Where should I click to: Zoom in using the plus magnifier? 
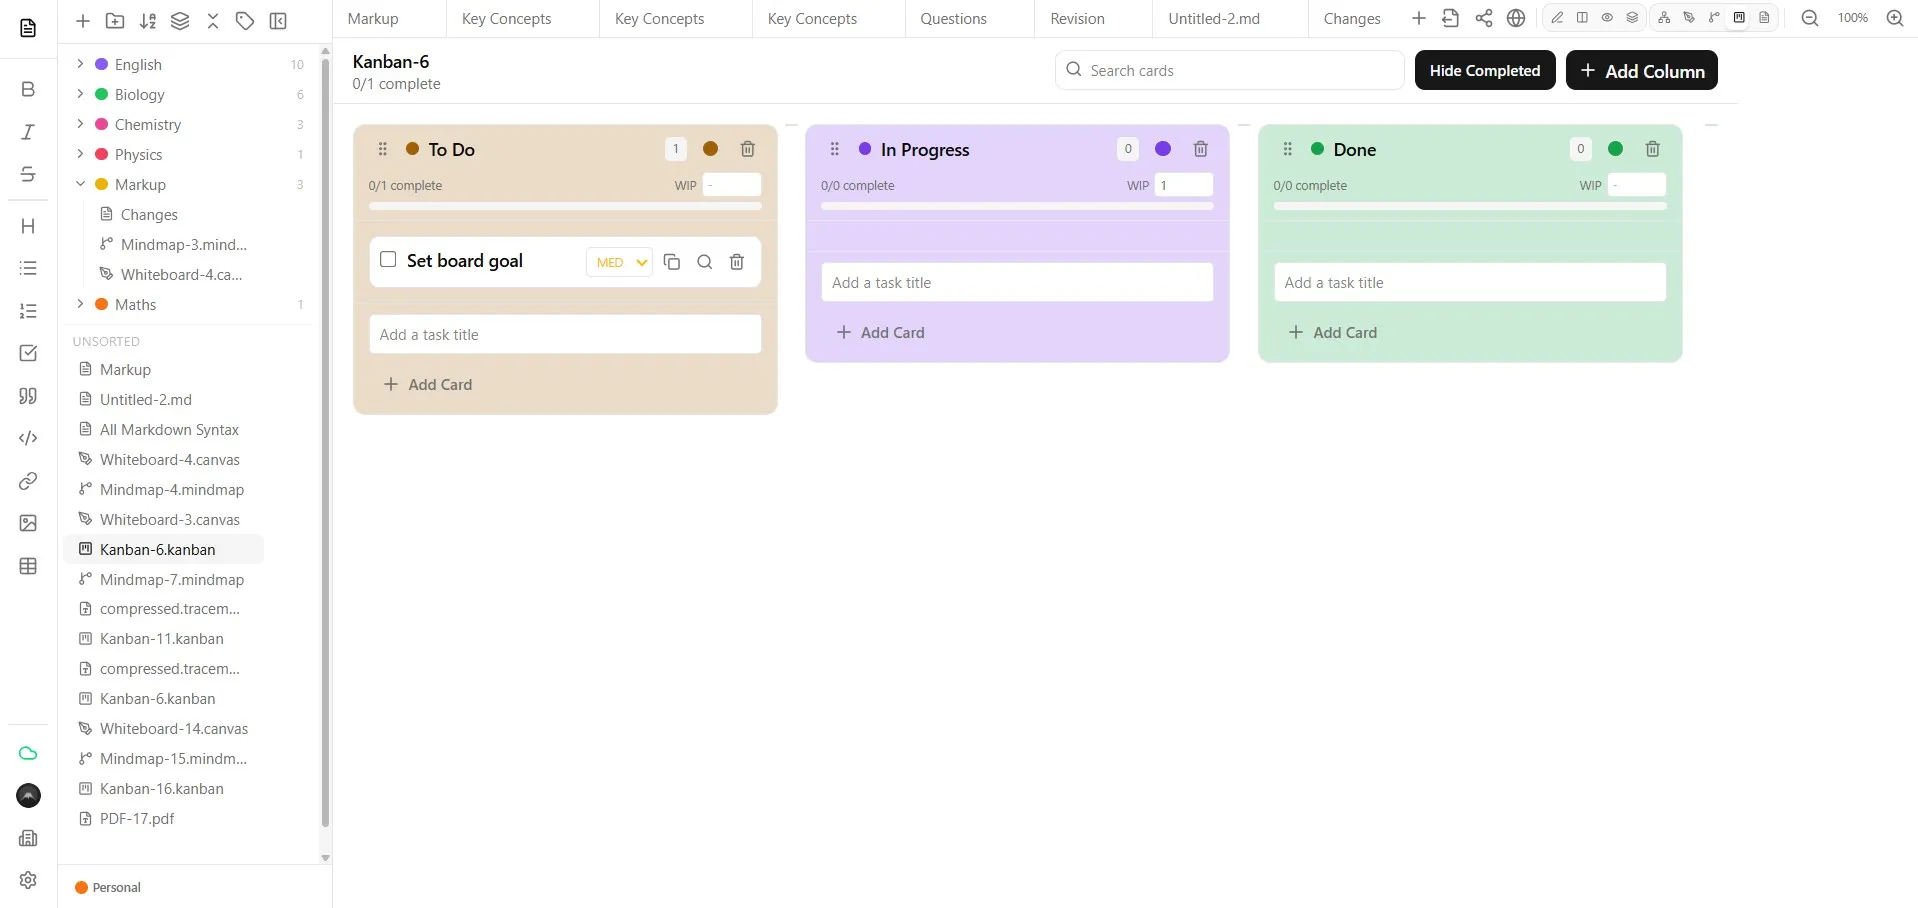tap(1895, 18)
